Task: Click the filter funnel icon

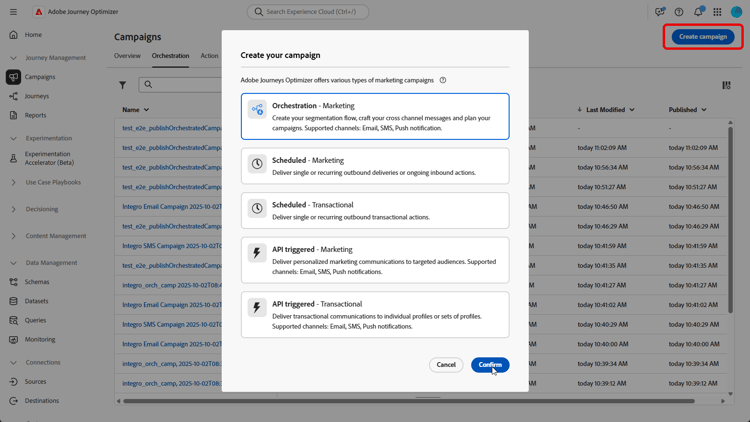Action: click(x=122, y=85)
